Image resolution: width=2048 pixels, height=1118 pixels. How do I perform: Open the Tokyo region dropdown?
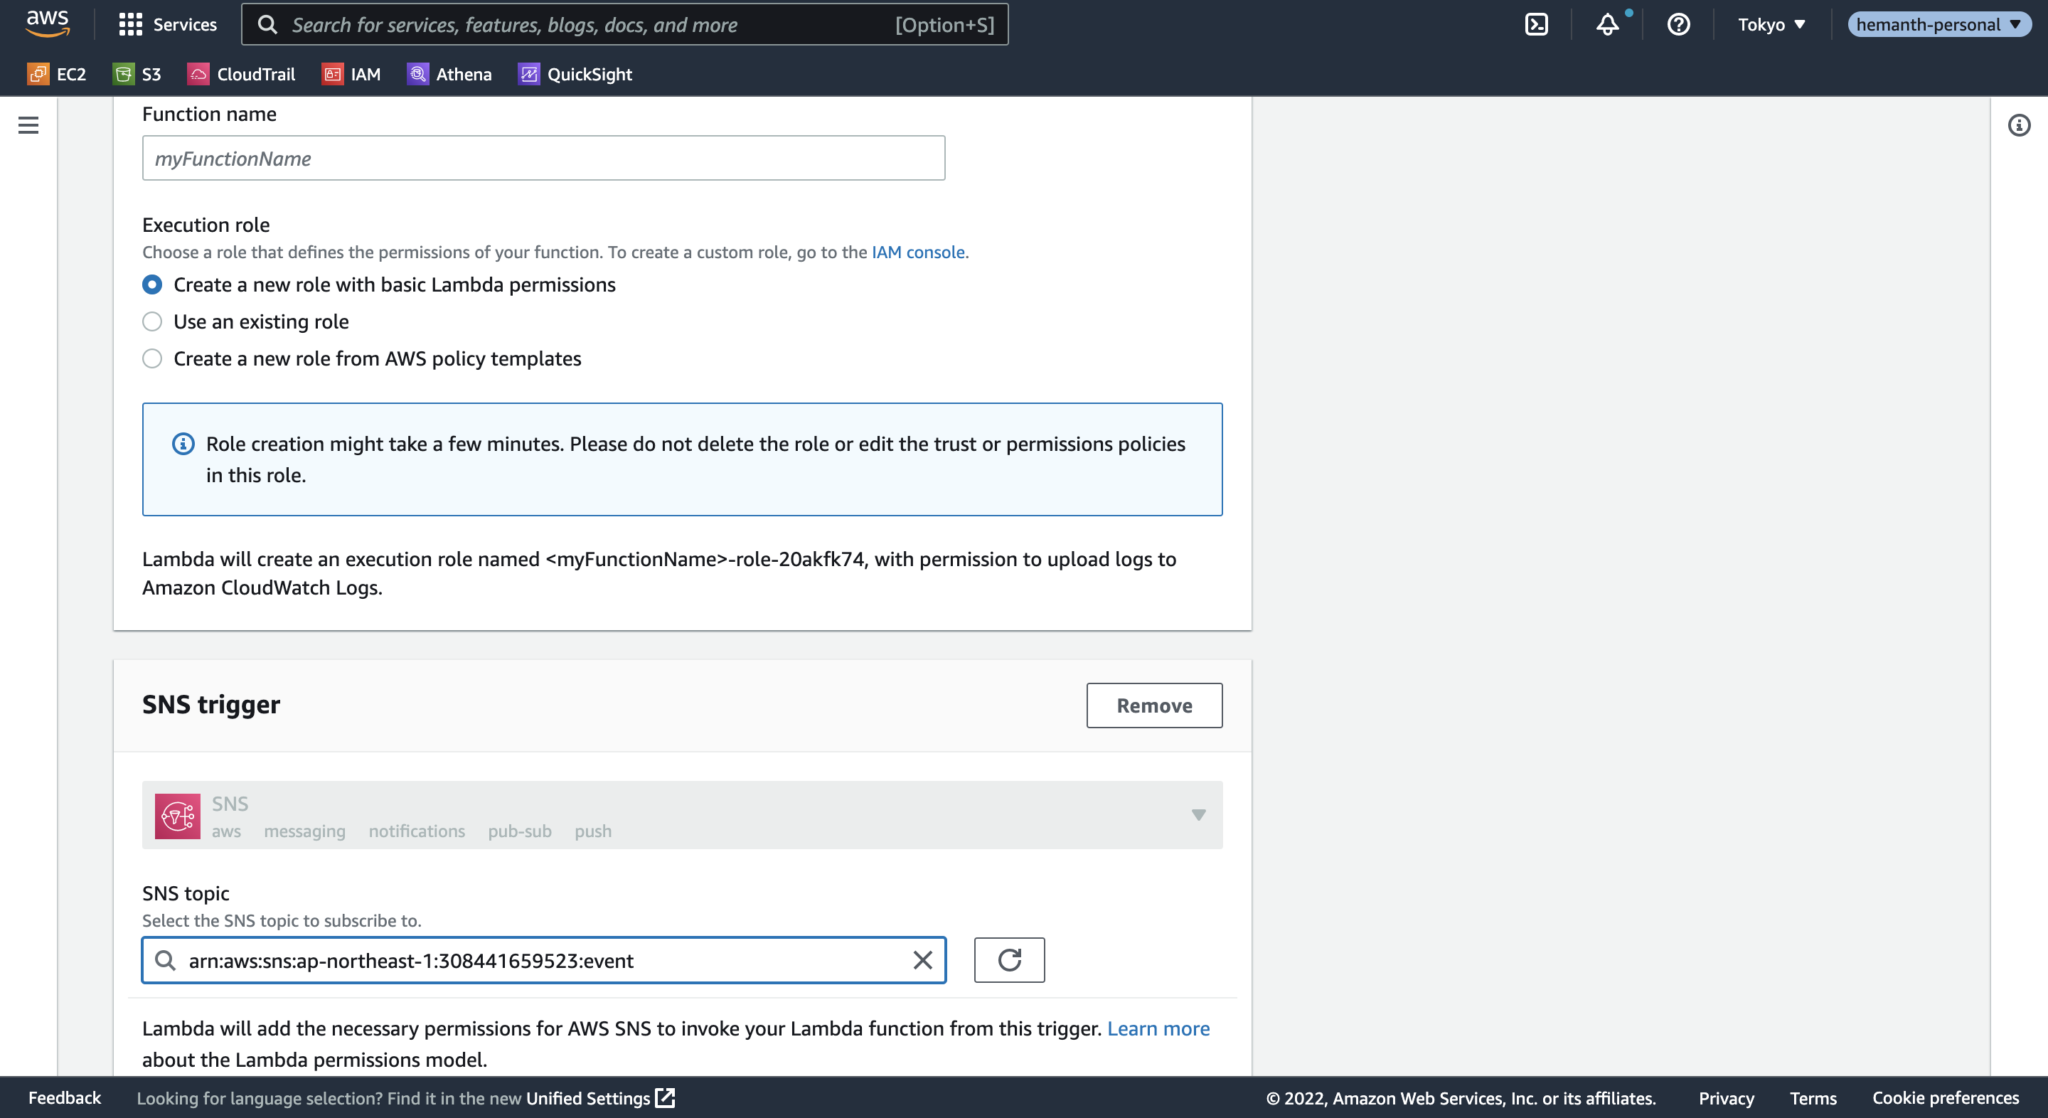[1771, 25]
